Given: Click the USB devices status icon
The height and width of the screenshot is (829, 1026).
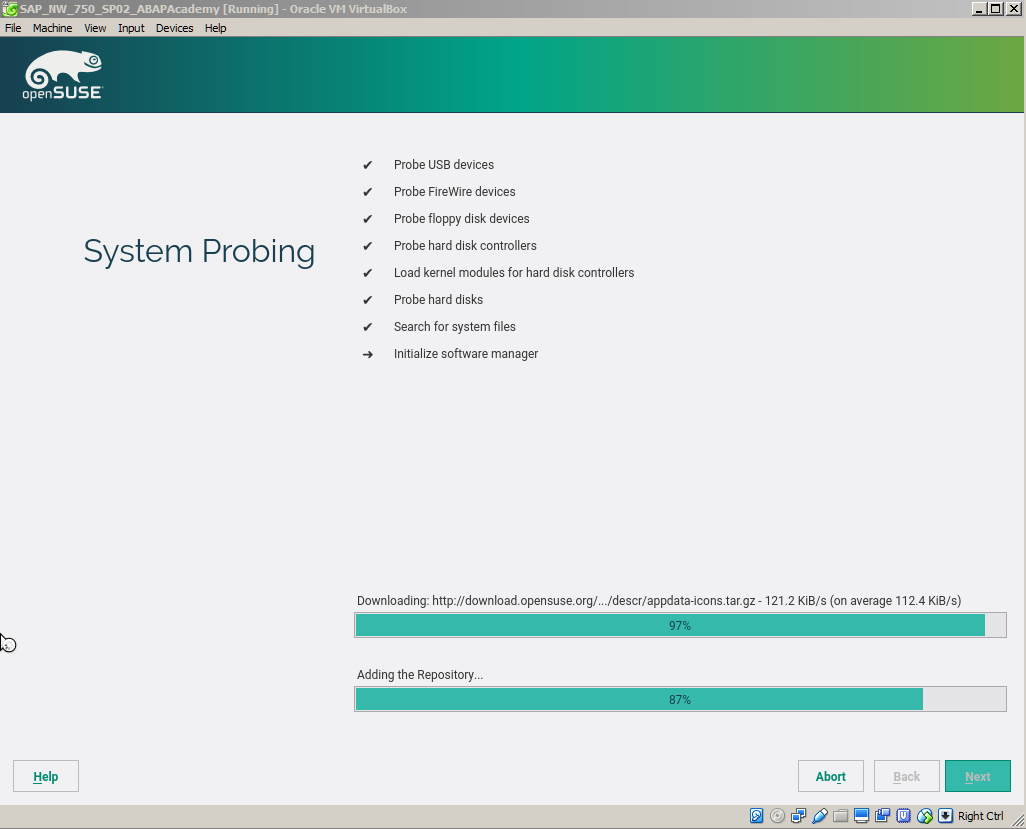Looking at the screenshot, I should pyautogui.click(x=819, y=815).
